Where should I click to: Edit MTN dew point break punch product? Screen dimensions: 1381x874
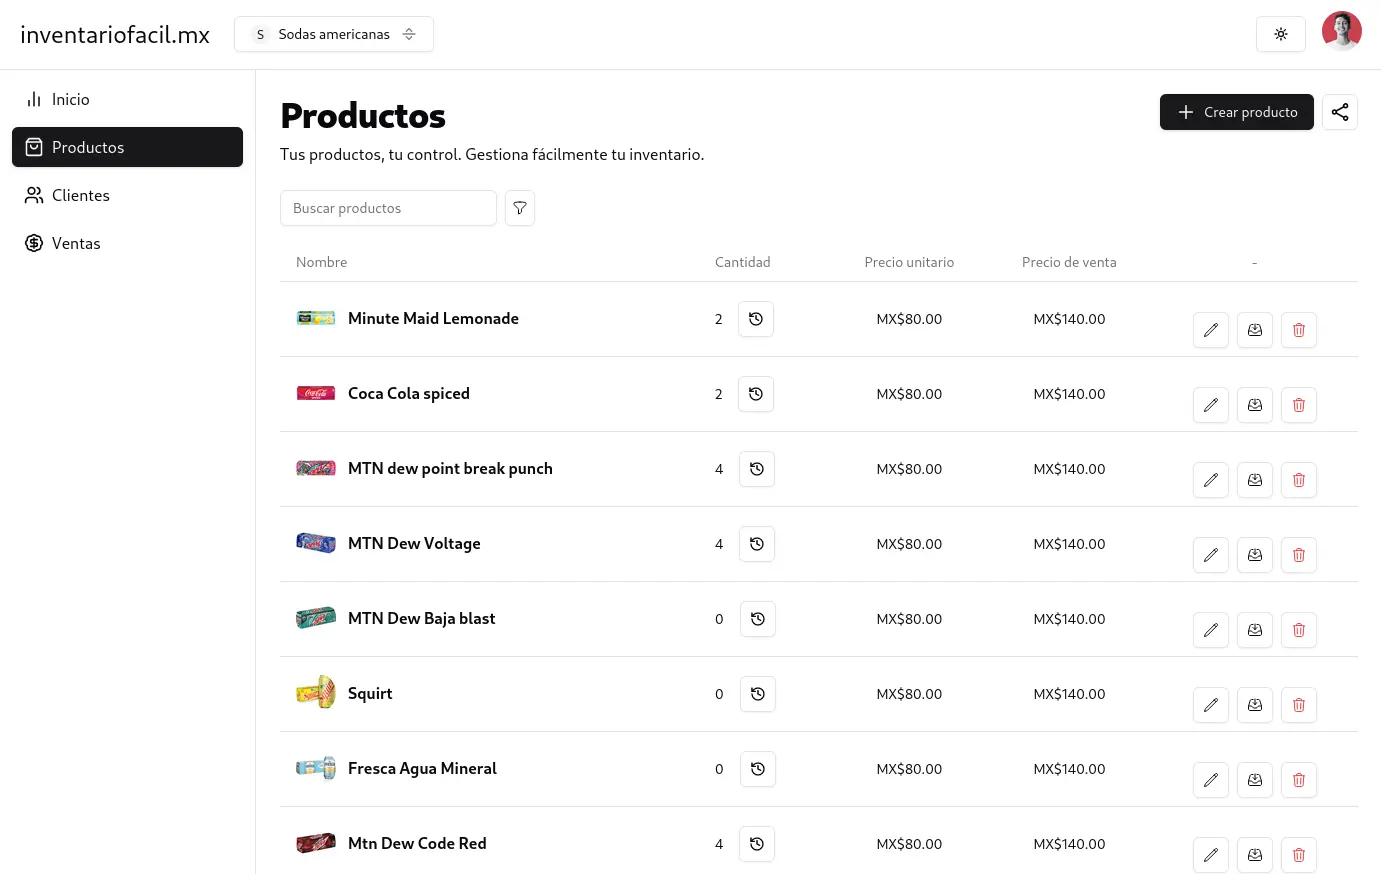(x=1211, y=480)
